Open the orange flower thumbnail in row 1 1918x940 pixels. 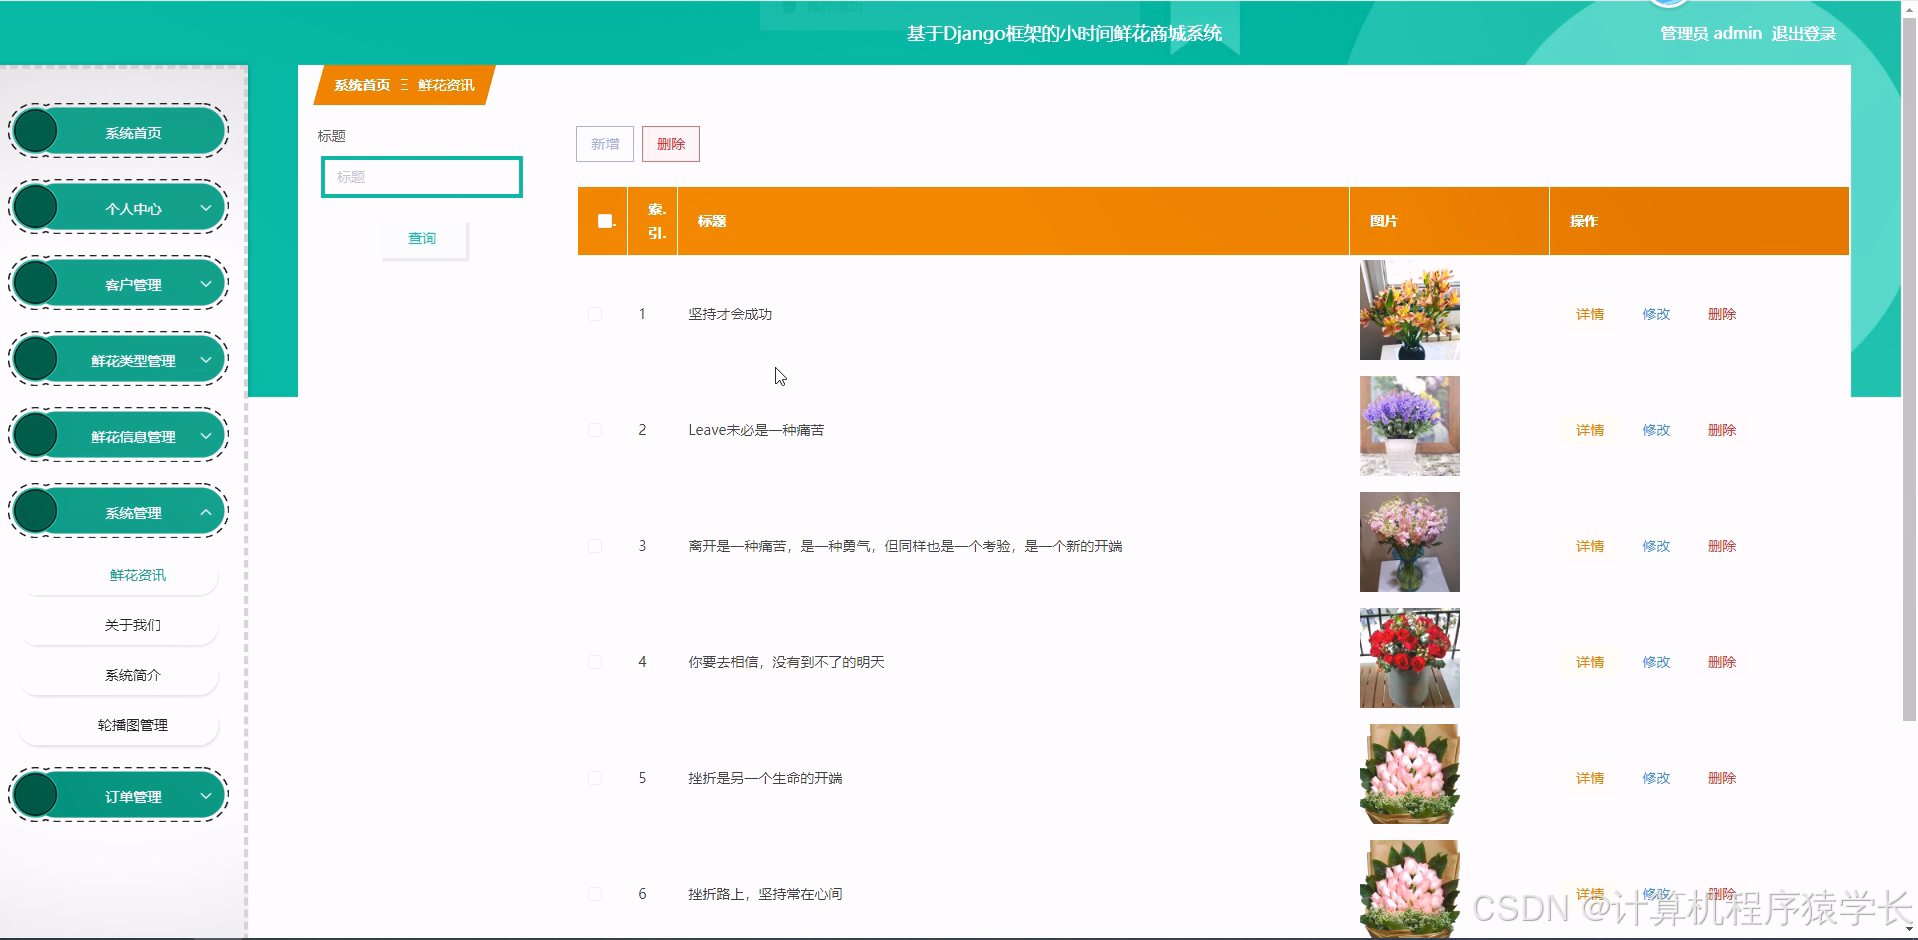click(1410, 310)
